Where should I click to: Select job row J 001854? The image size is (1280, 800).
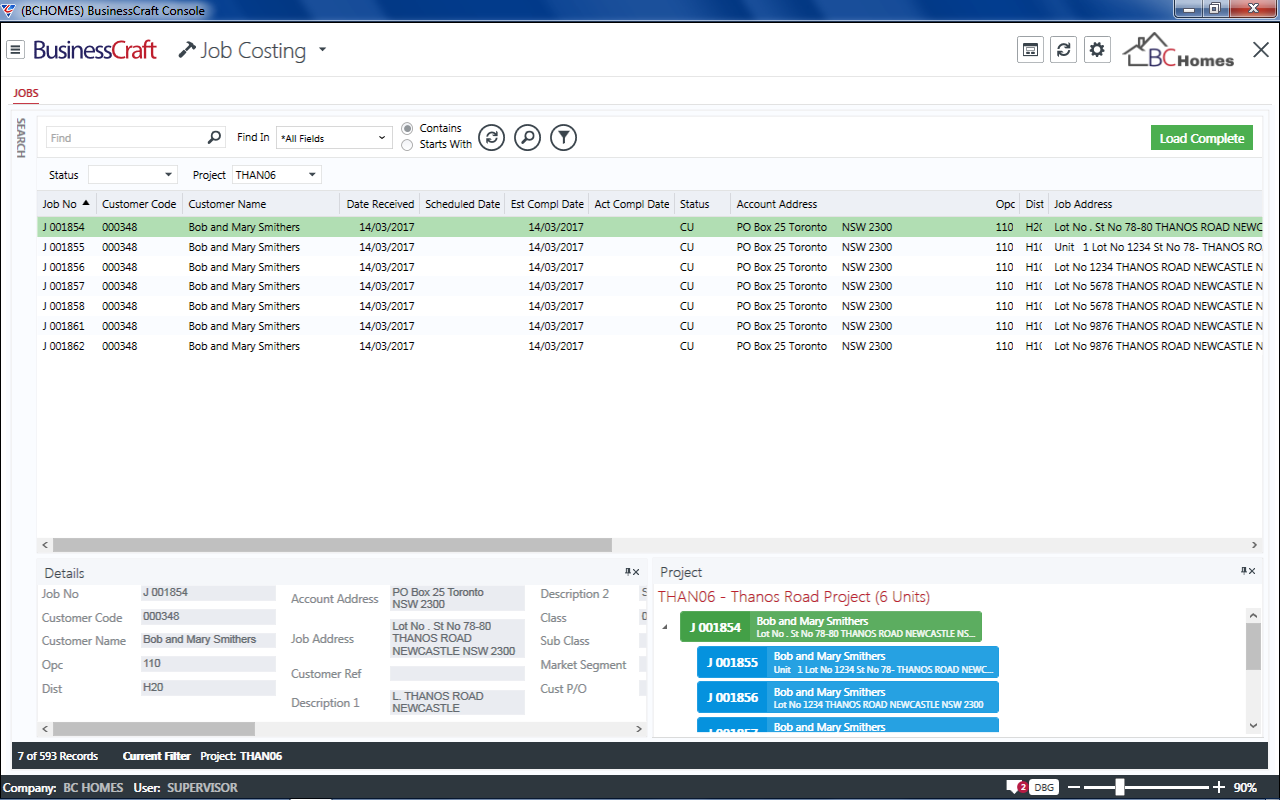point(650,227)
